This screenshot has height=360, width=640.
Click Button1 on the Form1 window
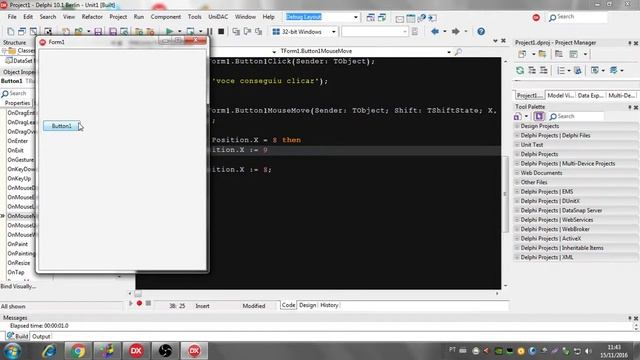61,126
